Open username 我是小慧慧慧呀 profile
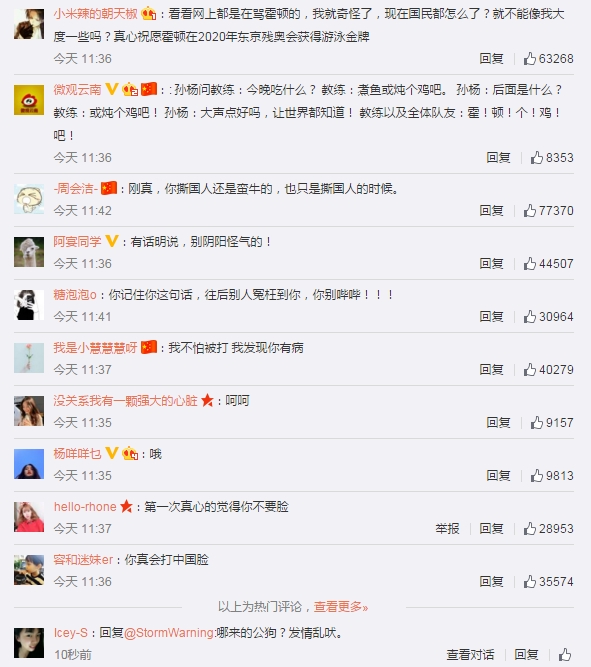This screenshot has height=667, width=591. tap(95, 348)
